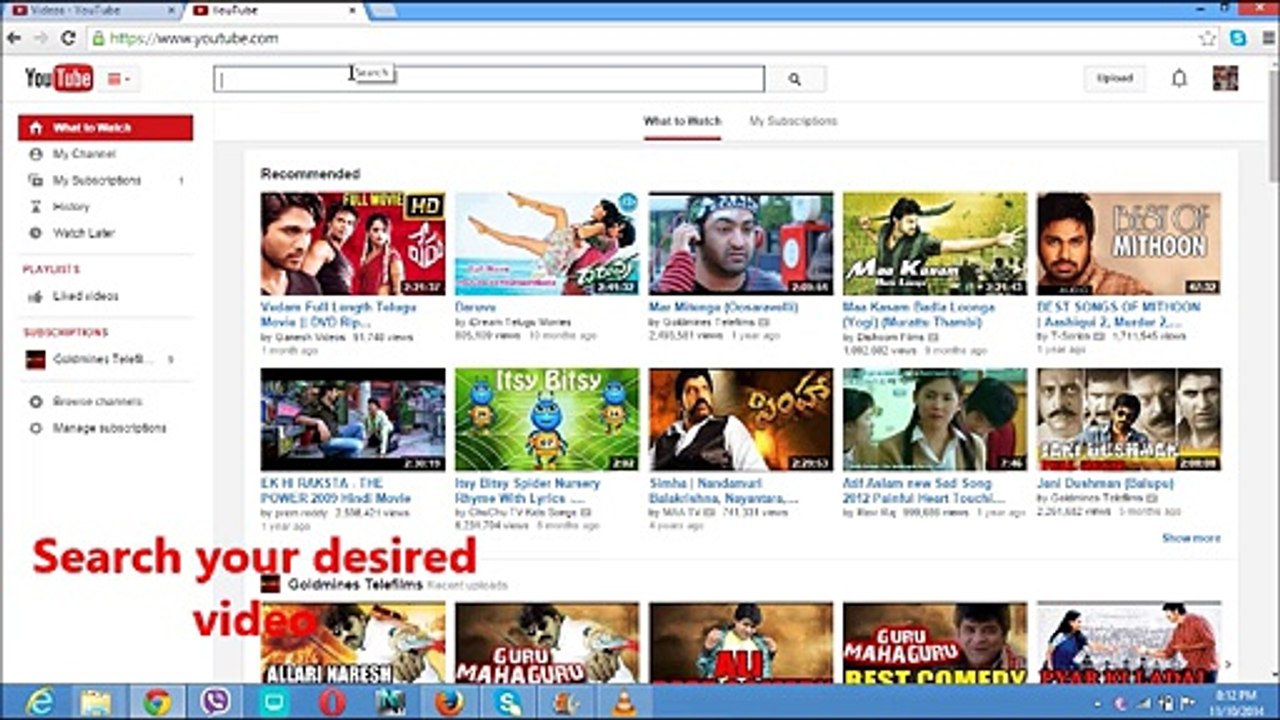The height and width of the screenshot is (720, 1280).
Task: Open History via the hourglass icon
Action: click(x=36, y=207)
